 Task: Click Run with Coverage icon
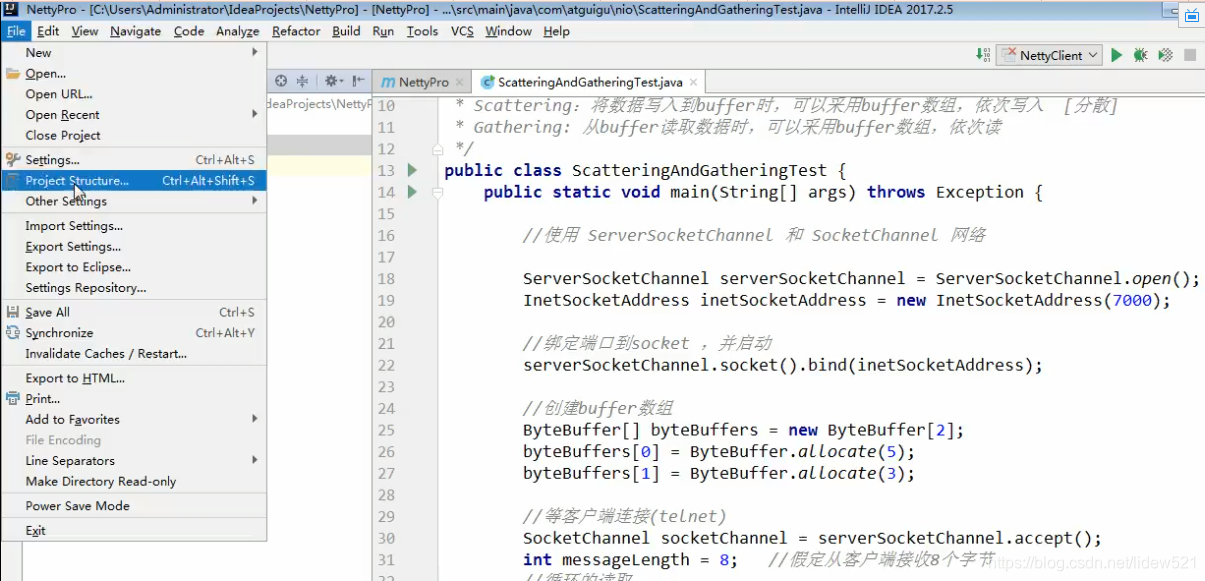(1165, 55)
